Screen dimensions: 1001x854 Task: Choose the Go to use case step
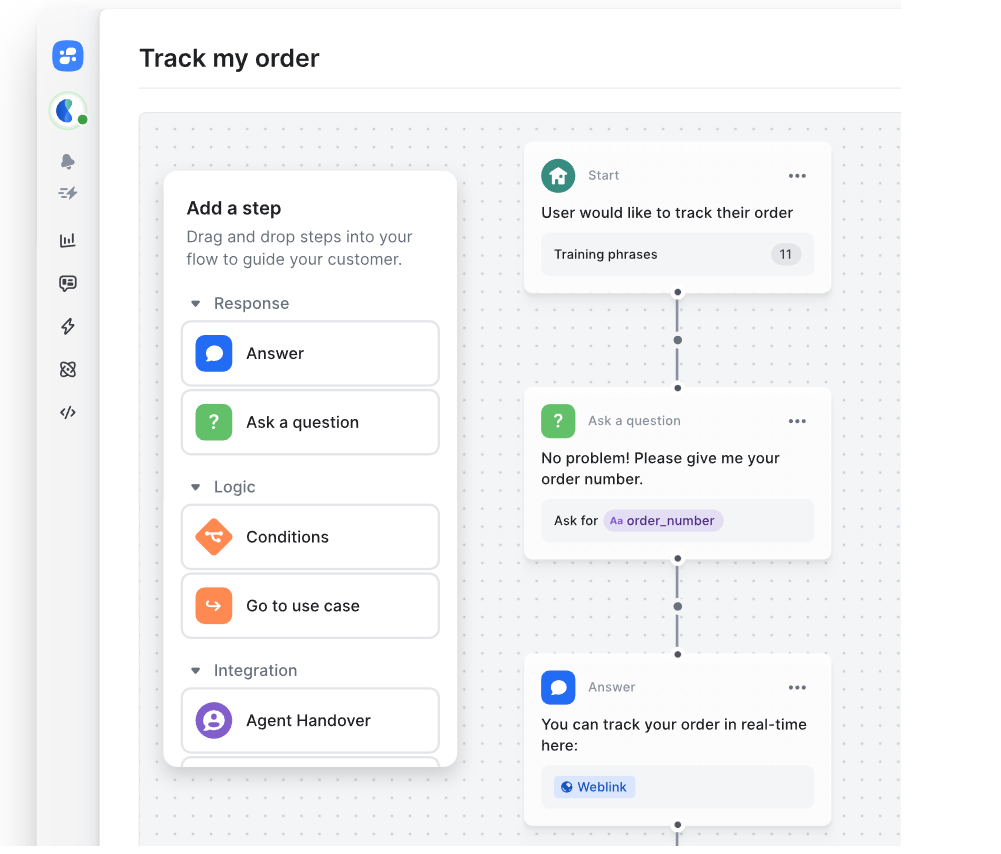point(310,606)
